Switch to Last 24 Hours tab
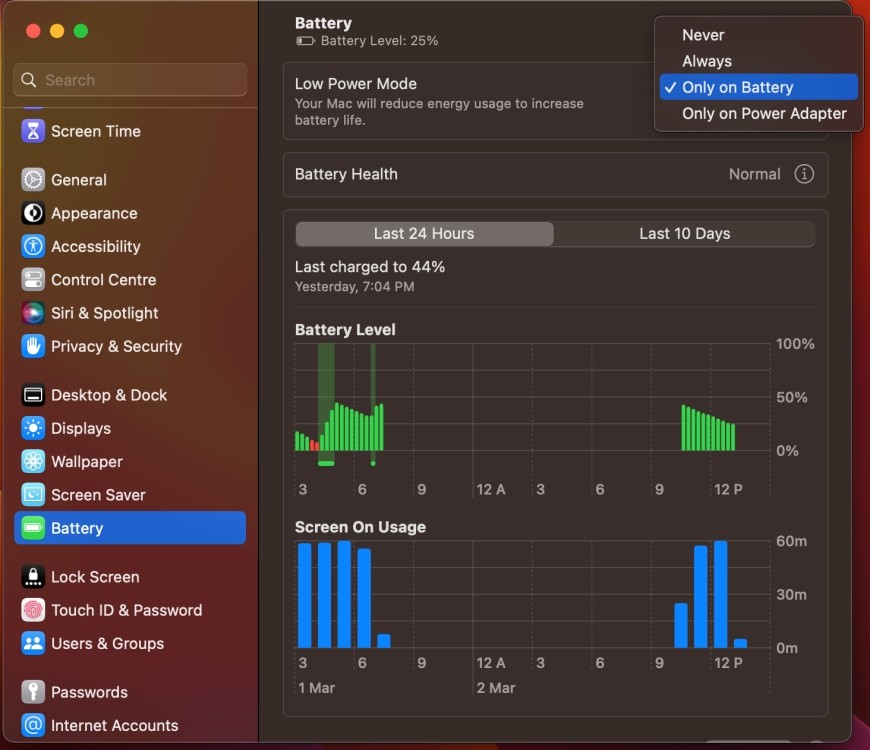The image size is (870, 750). (x=424, y=234)
